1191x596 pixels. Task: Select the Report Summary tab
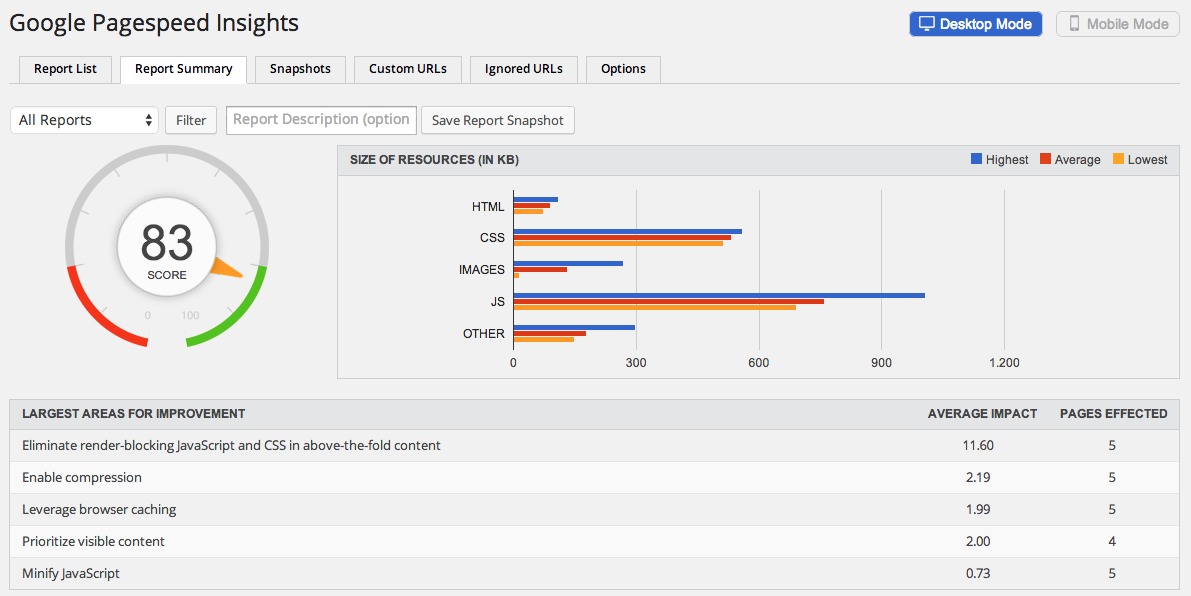pos(183,69)
